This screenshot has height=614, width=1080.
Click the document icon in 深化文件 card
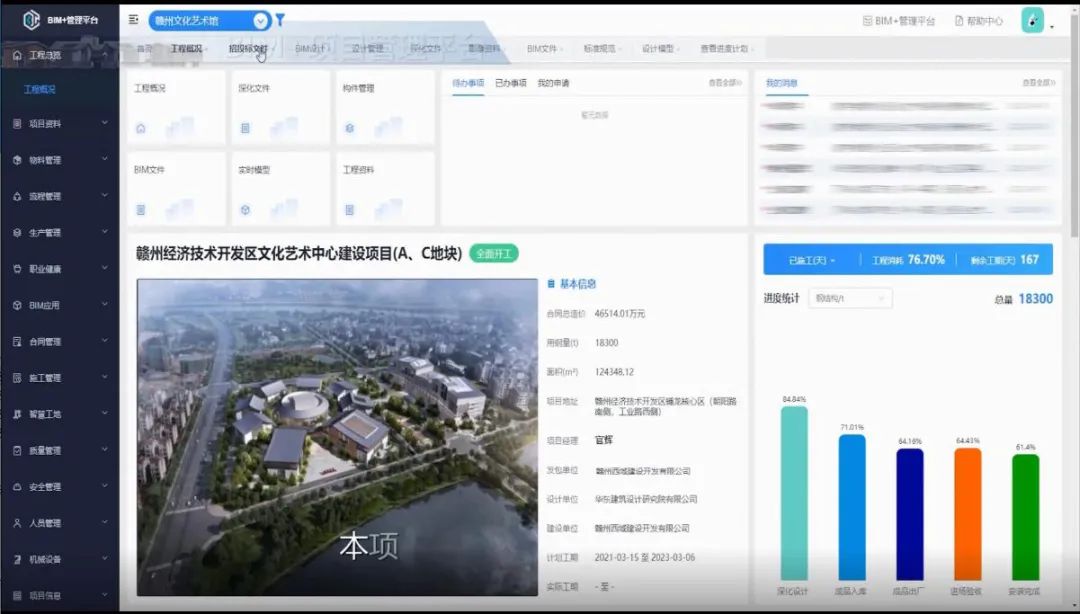click(245, 128)
